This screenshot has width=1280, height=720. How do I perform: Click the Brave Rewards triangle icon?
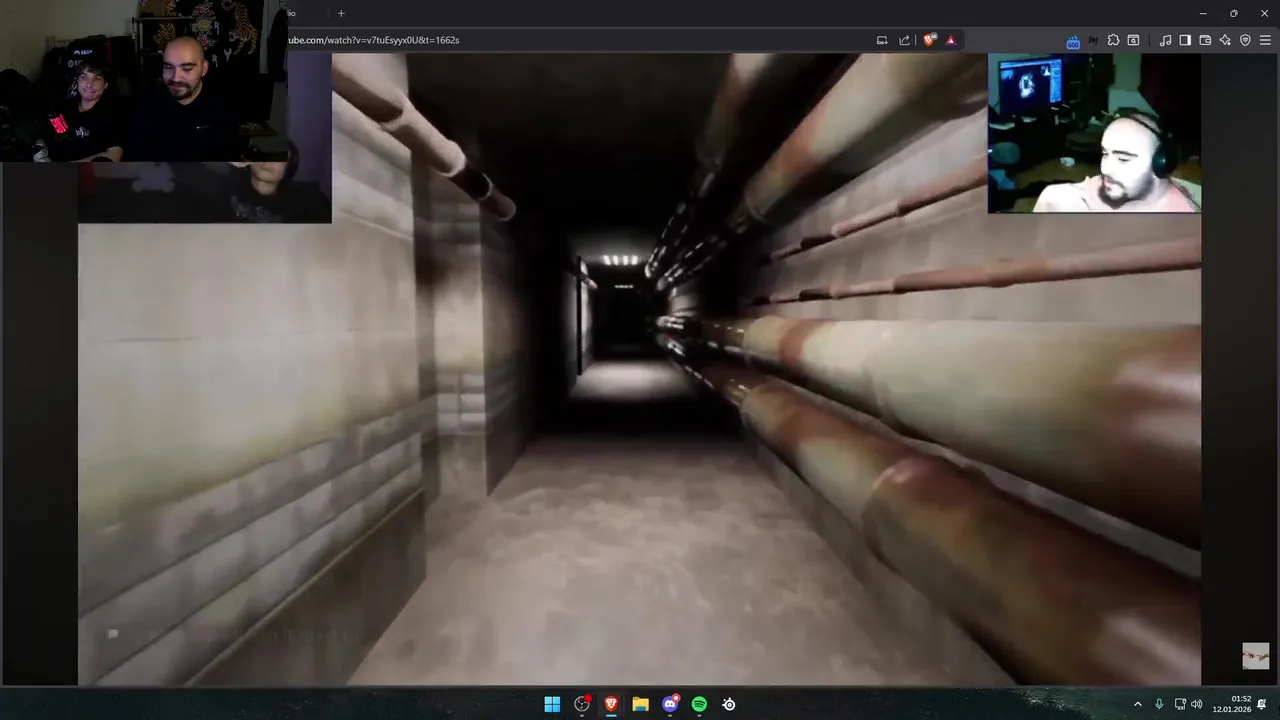click(x=951, y=40)
